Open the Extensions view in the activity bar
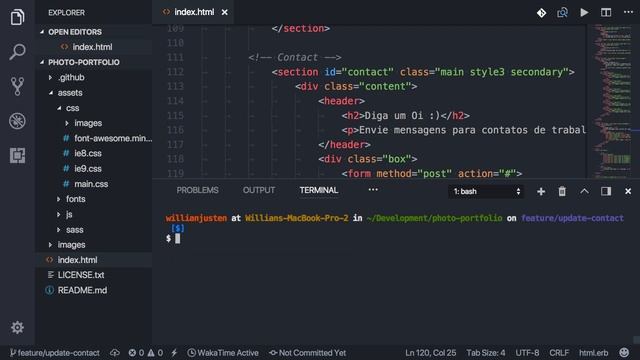This screenshot has width=640, height=360. click(x=17, y=156)
